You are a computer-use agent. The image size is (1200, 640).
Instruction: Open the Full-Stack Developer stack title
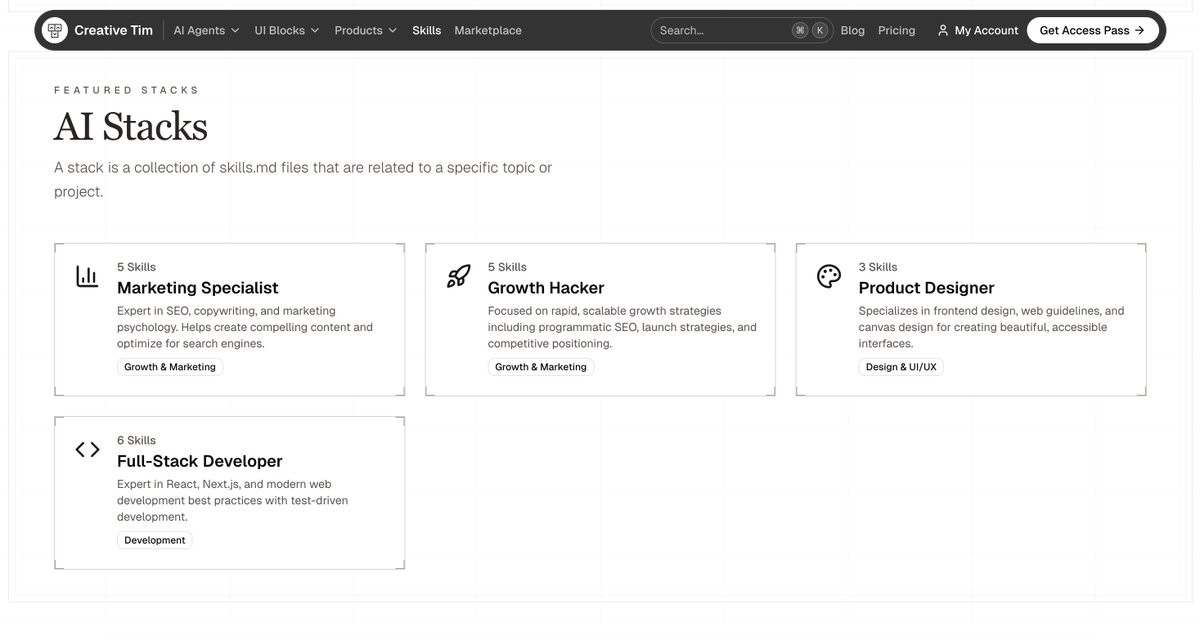point(200,461)
